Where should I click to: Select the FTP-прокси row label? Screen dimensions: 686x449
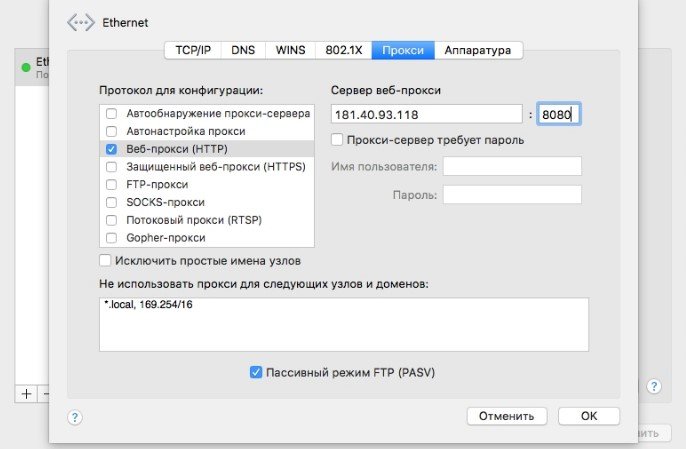(x=157, y=184)
